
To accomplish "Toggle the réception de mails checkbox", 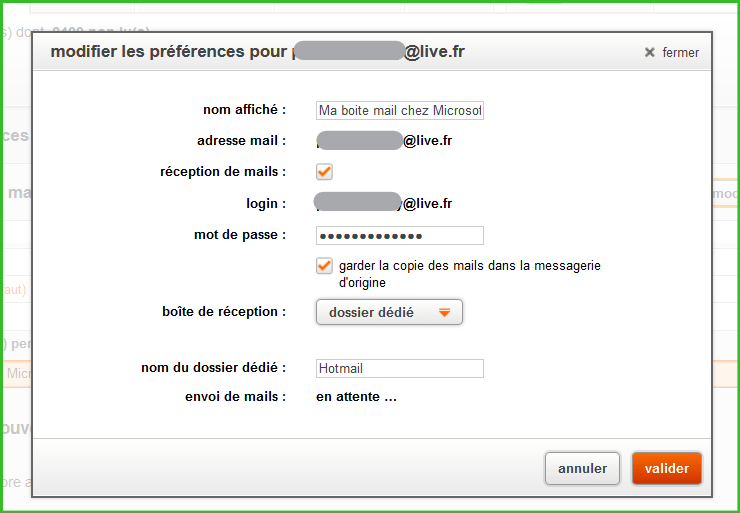I will 324,171.
